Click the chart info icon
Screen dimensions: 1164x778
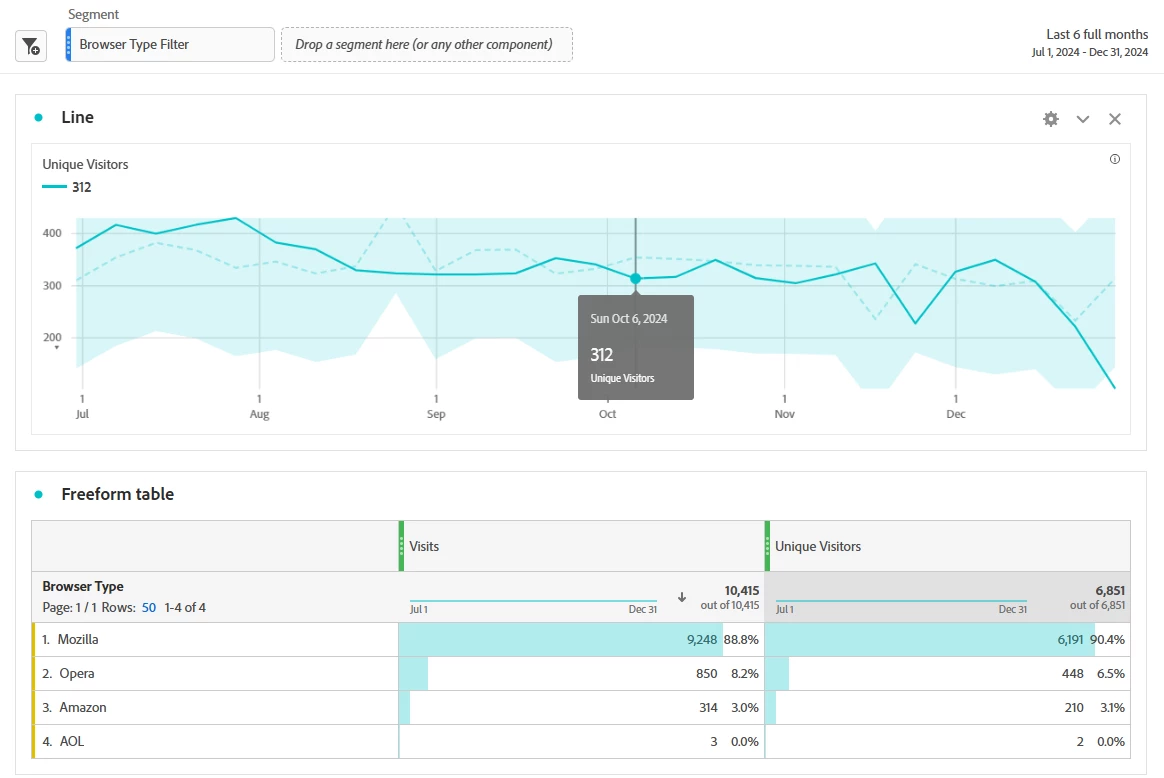click(1114, 159)
